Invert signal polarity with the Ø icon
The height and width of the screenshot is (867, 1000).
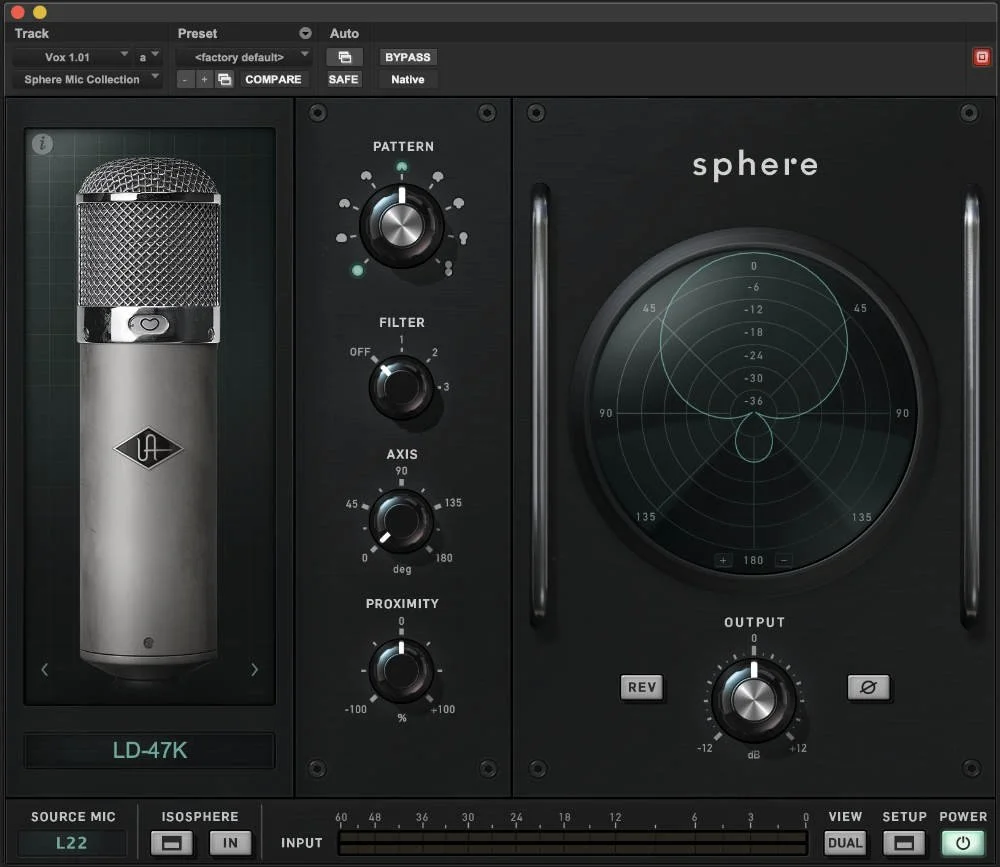(868, 688)
